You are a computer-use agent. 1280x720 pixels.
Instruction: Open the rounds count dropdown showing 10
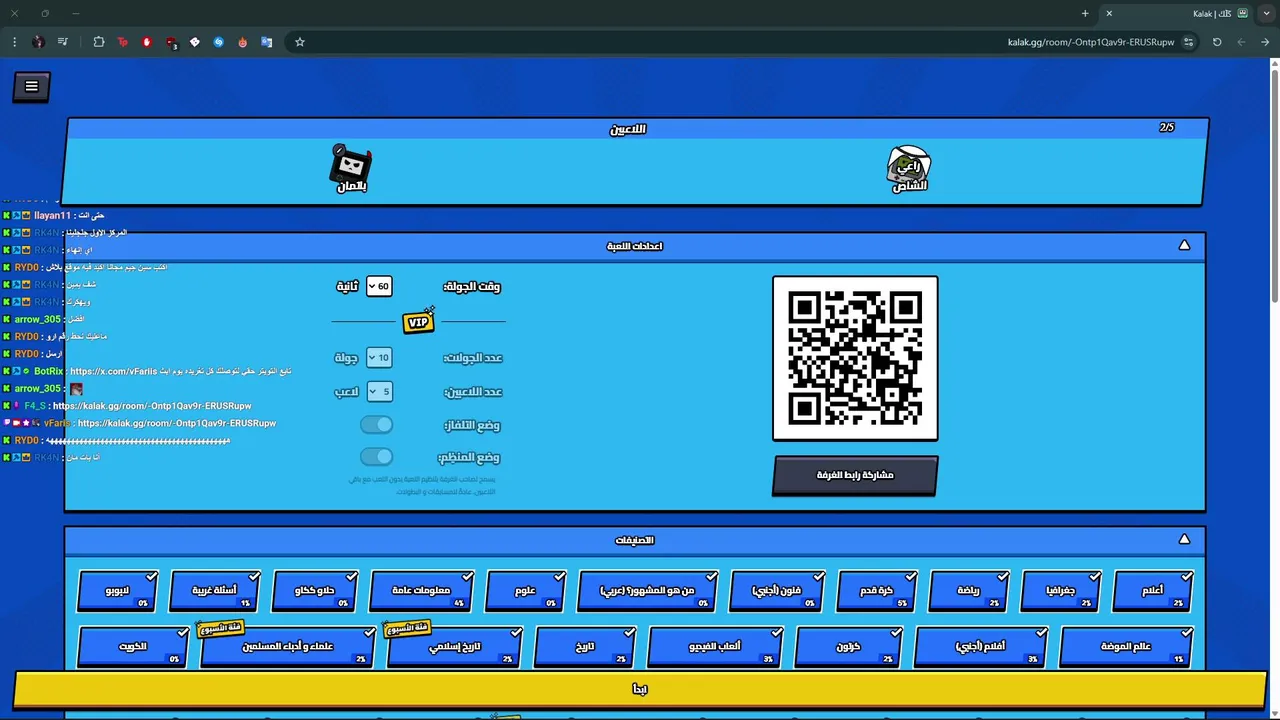379,358
